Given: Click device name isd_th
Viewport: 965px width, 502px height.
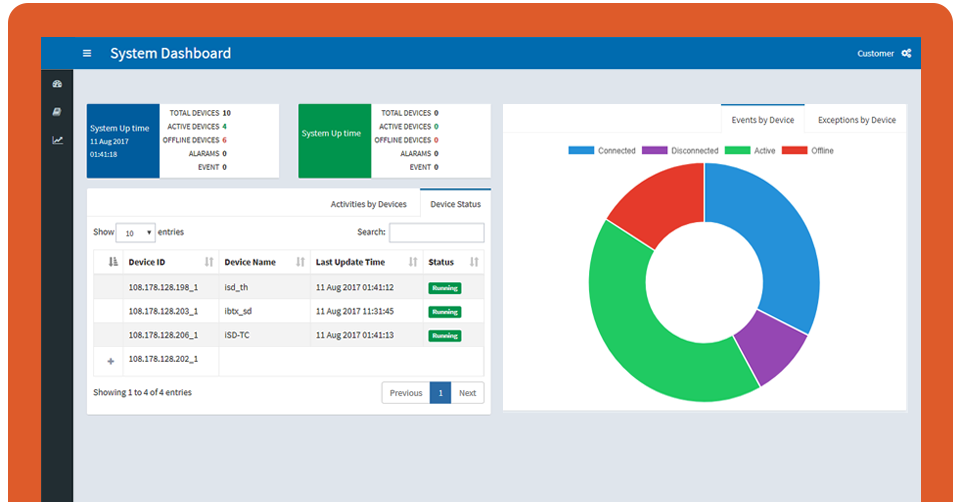Looking at the screenshot, I should point(236,287).
